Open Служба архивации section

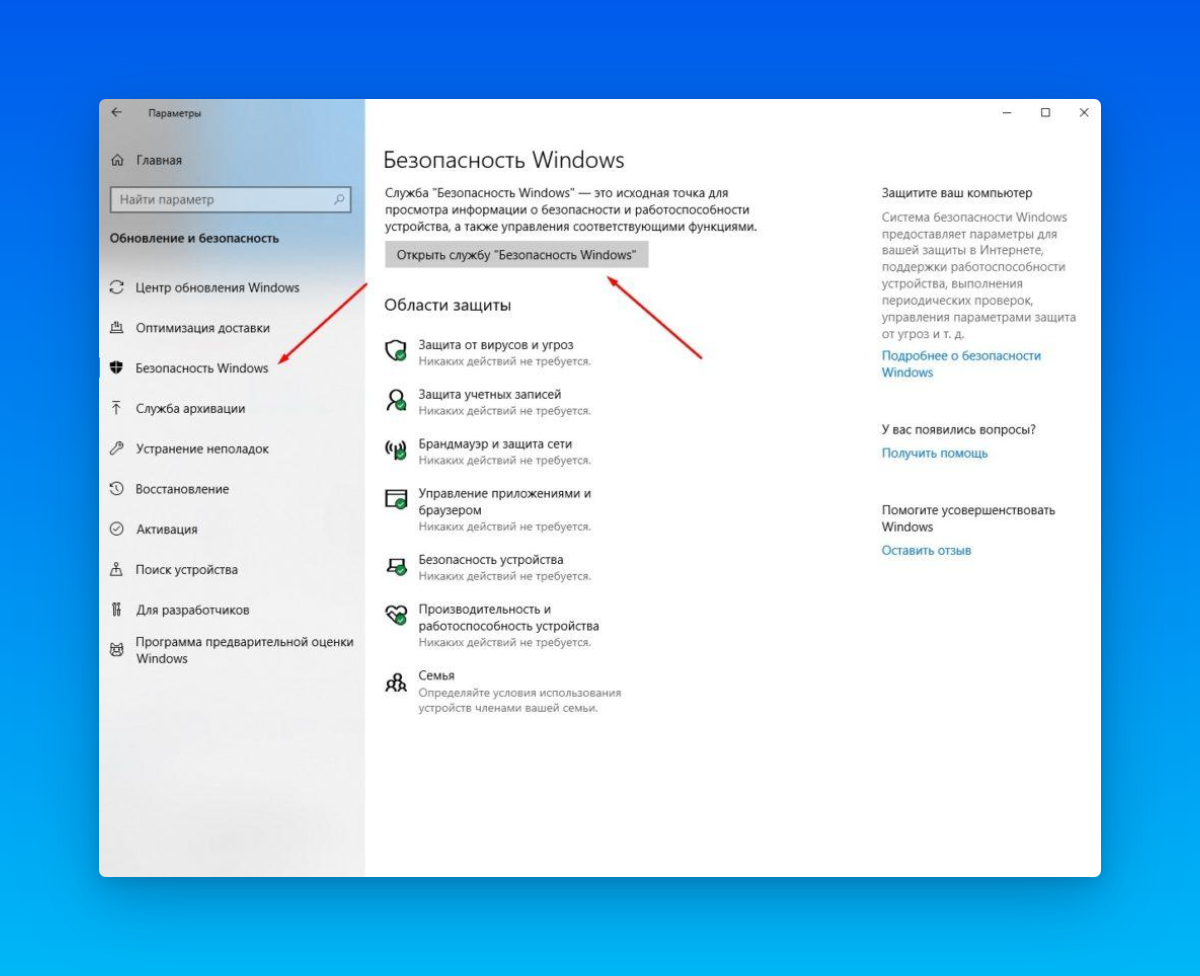pos(190,408)
